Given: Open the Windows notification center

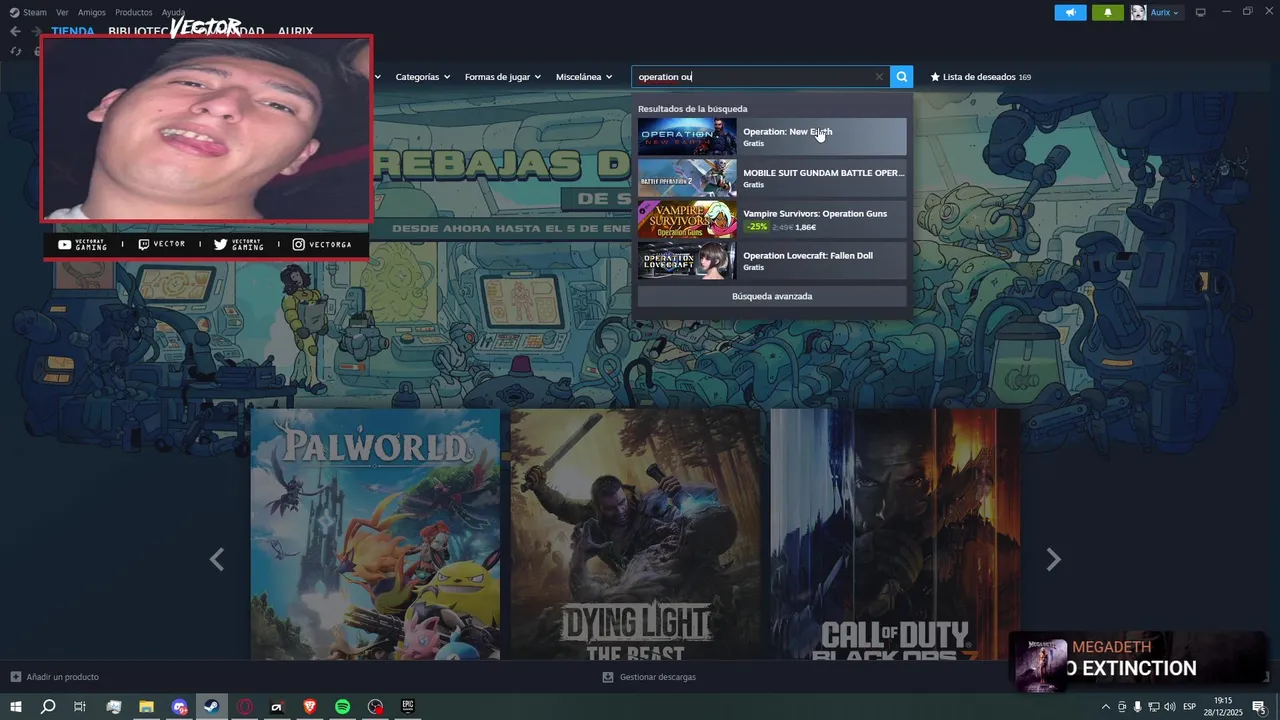Looking at the screenshot, I should [1259, 707].
